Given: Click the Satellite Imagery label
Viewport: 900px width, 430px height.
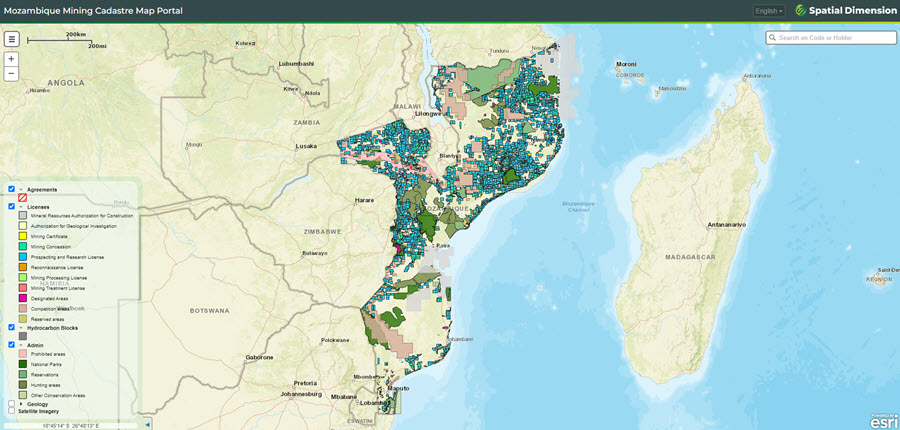Looking at the screenshot, I should [x=38, y=411].
